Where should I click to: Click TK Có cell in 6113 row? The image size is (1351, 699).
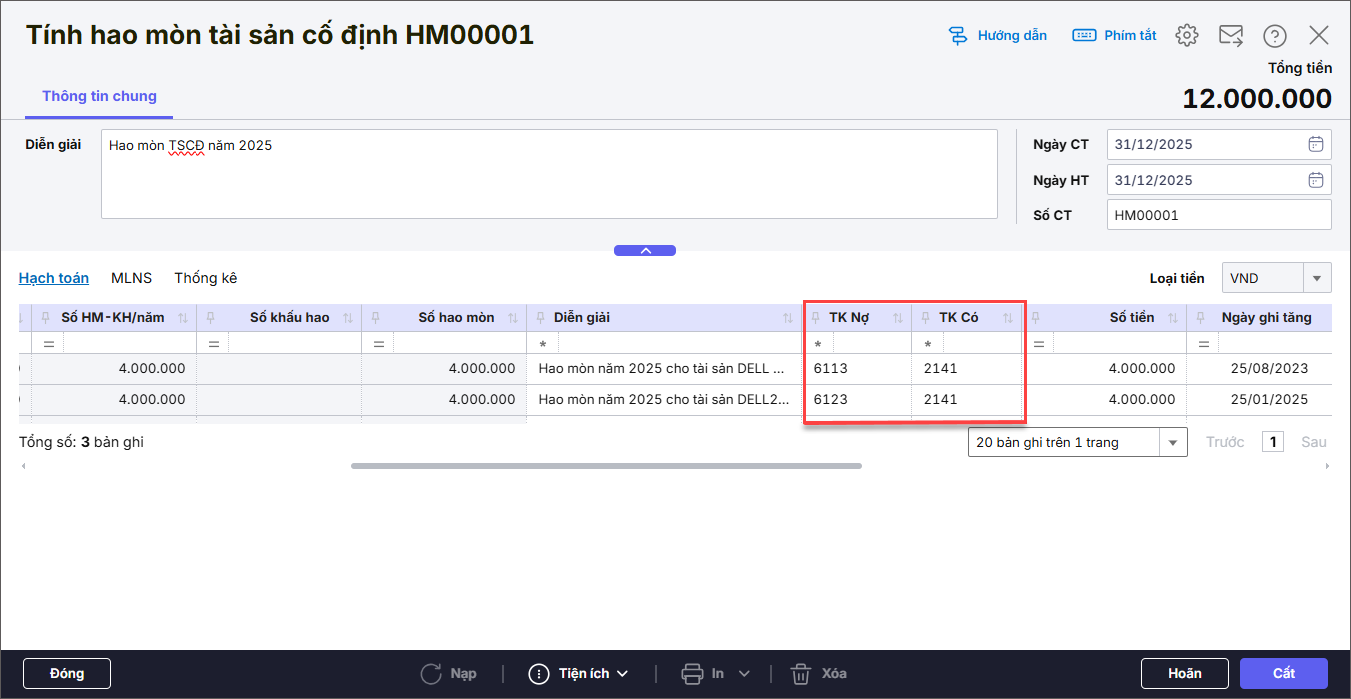click(967, 368)
